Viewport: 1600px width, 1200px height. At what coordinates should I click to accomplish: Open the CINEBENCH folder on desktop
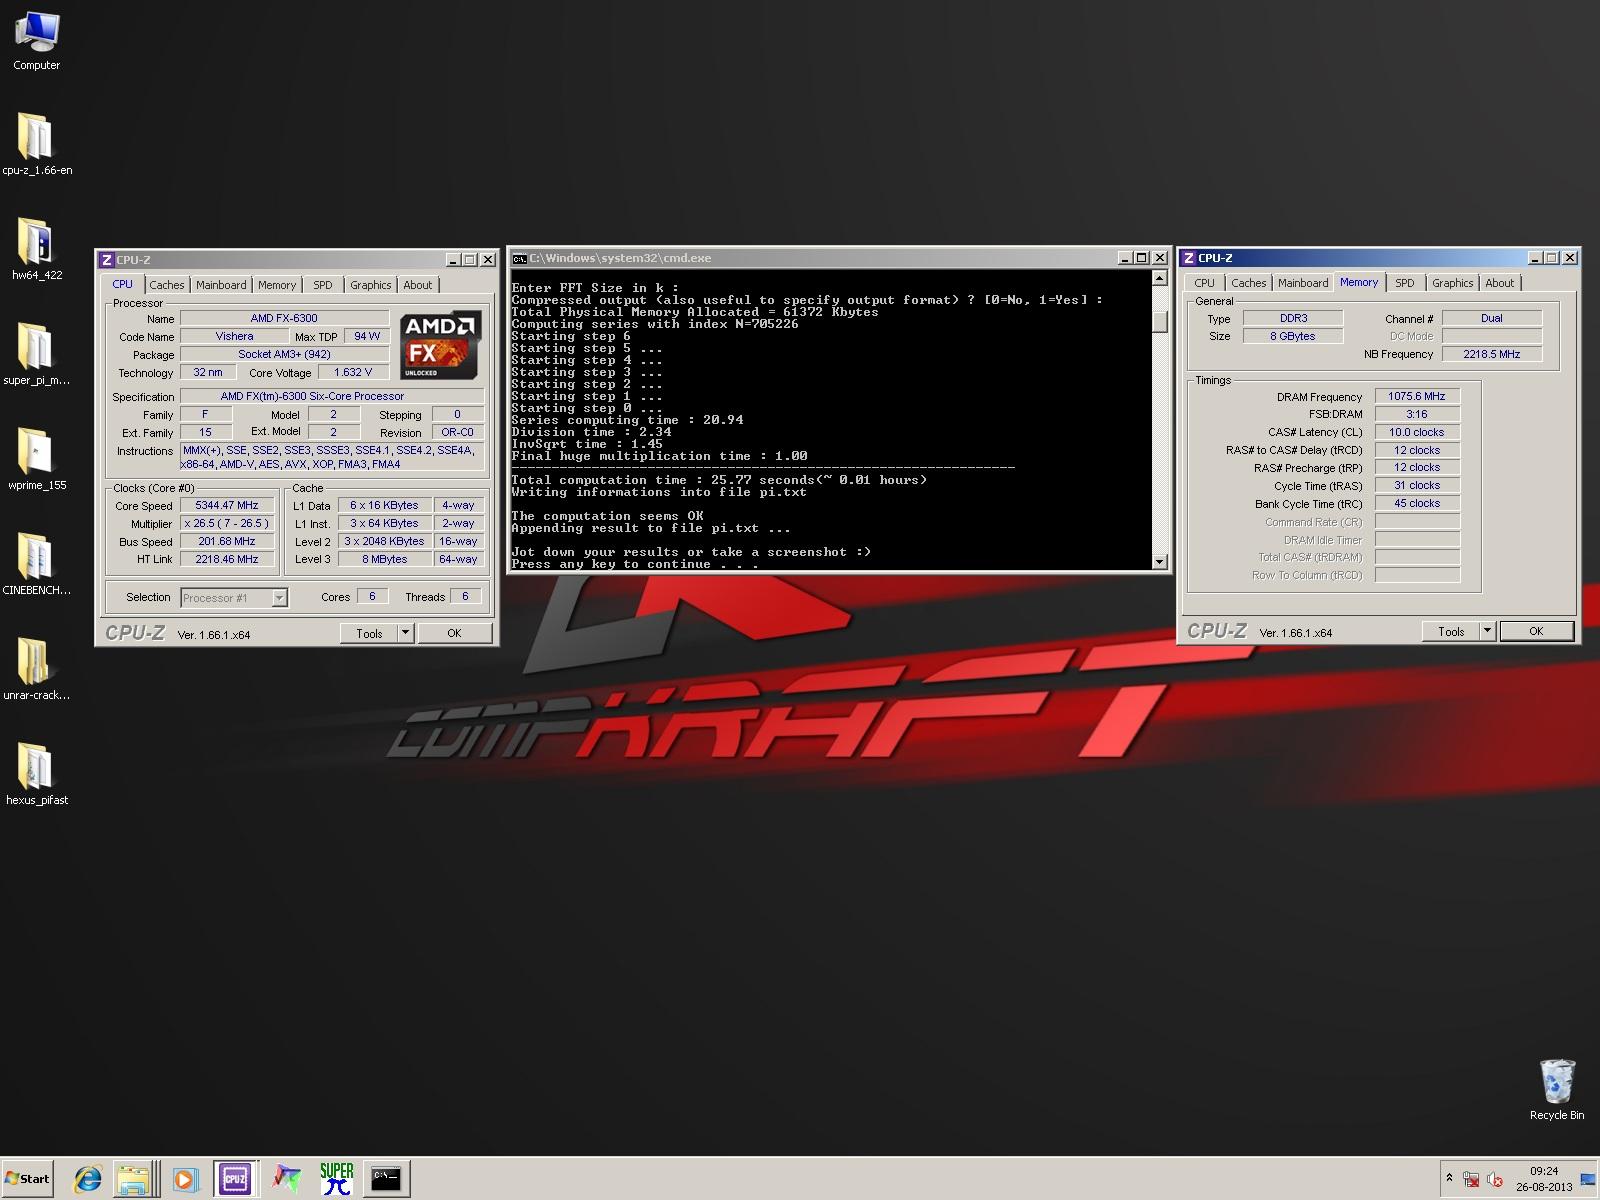coord(37,564)
